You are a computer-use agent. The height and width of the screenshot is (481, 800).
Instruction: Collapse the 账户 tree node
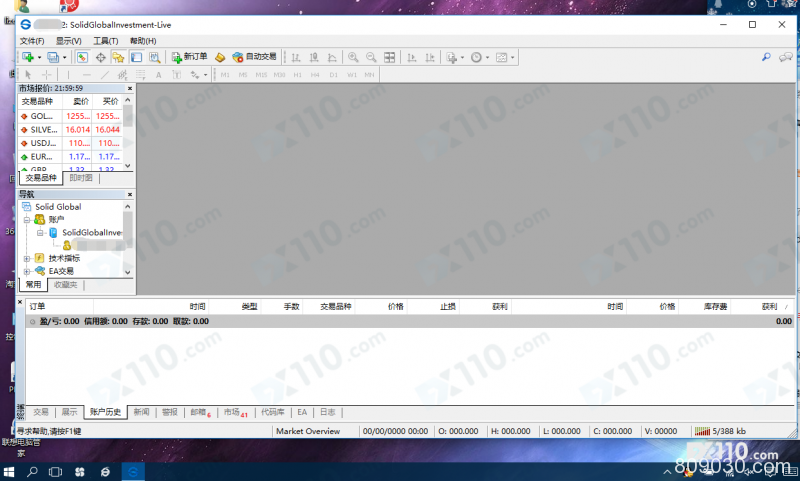27,219
